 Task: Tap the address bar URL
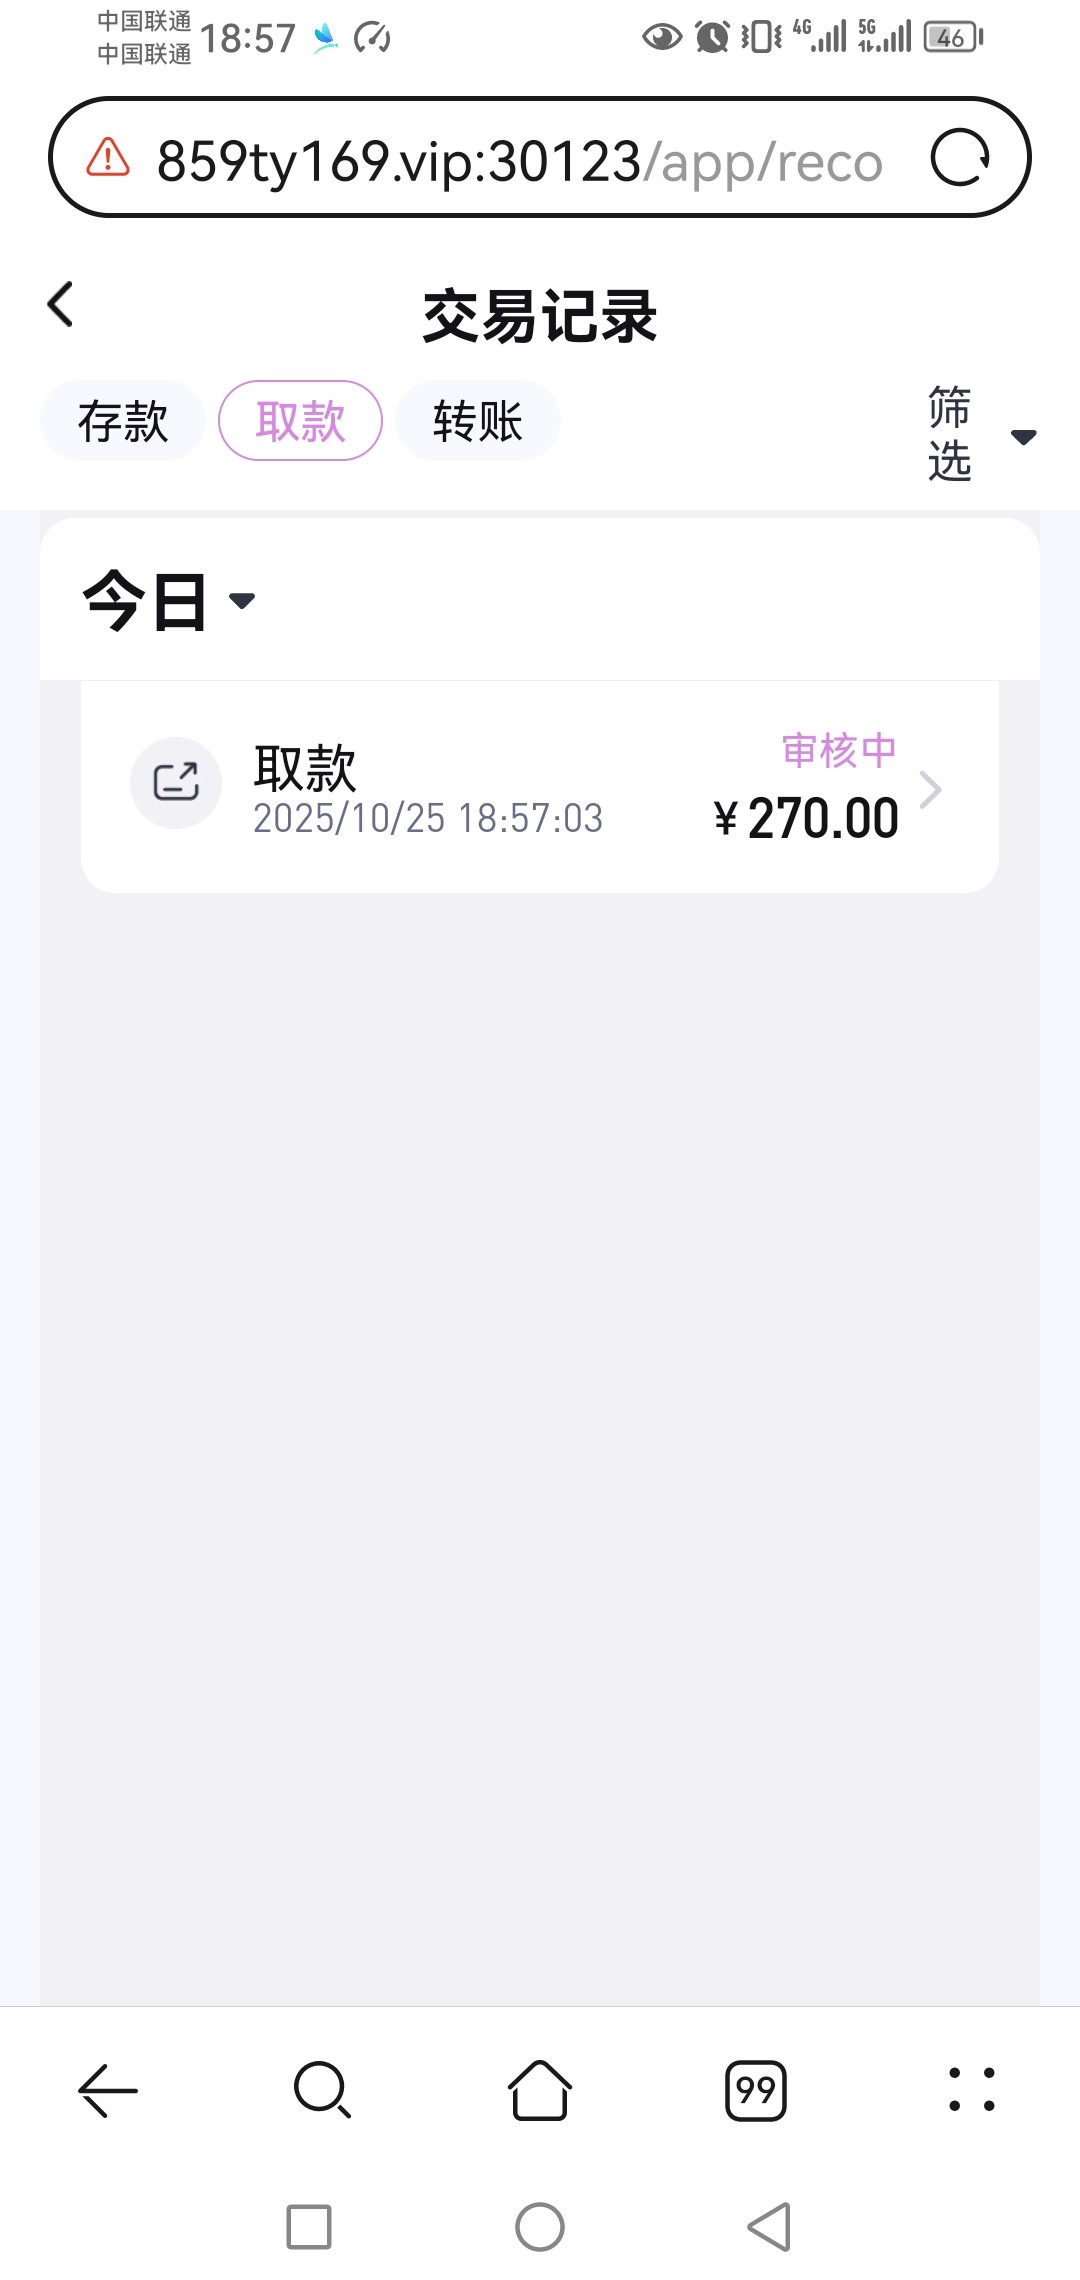[x=520, y=160]
